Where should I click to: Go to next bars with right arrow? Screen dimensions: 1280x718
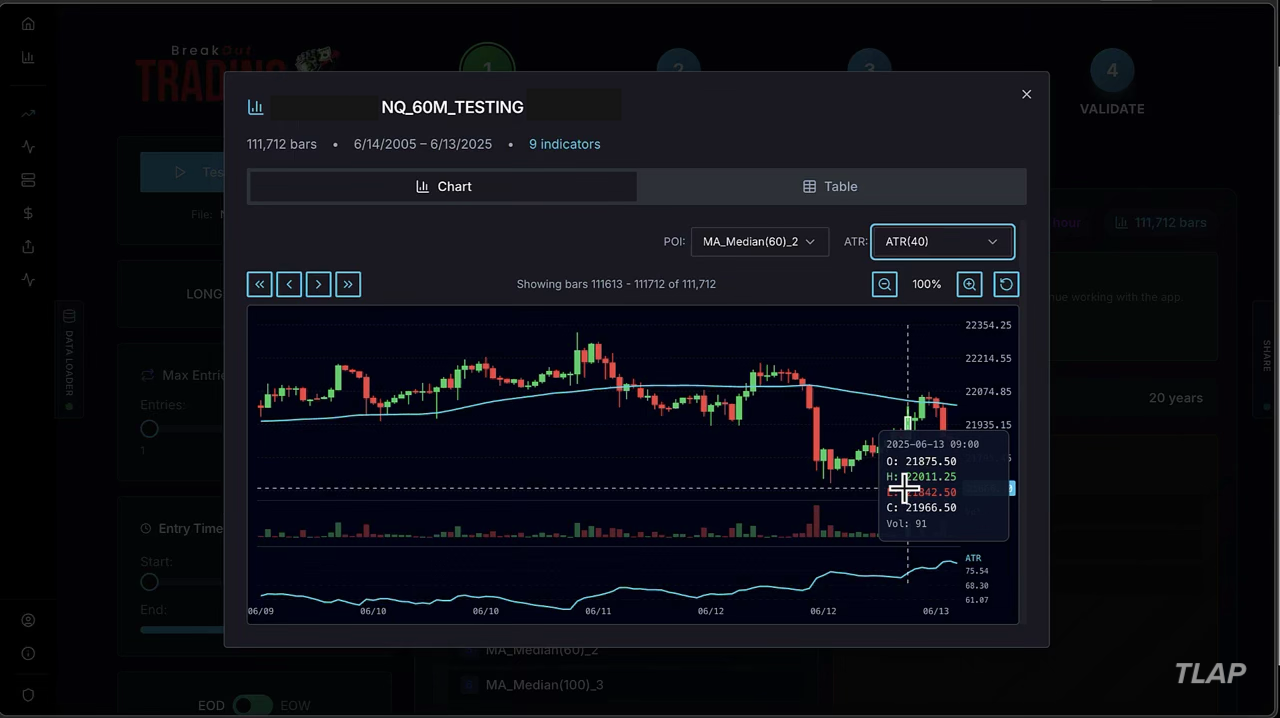[318, 284]
